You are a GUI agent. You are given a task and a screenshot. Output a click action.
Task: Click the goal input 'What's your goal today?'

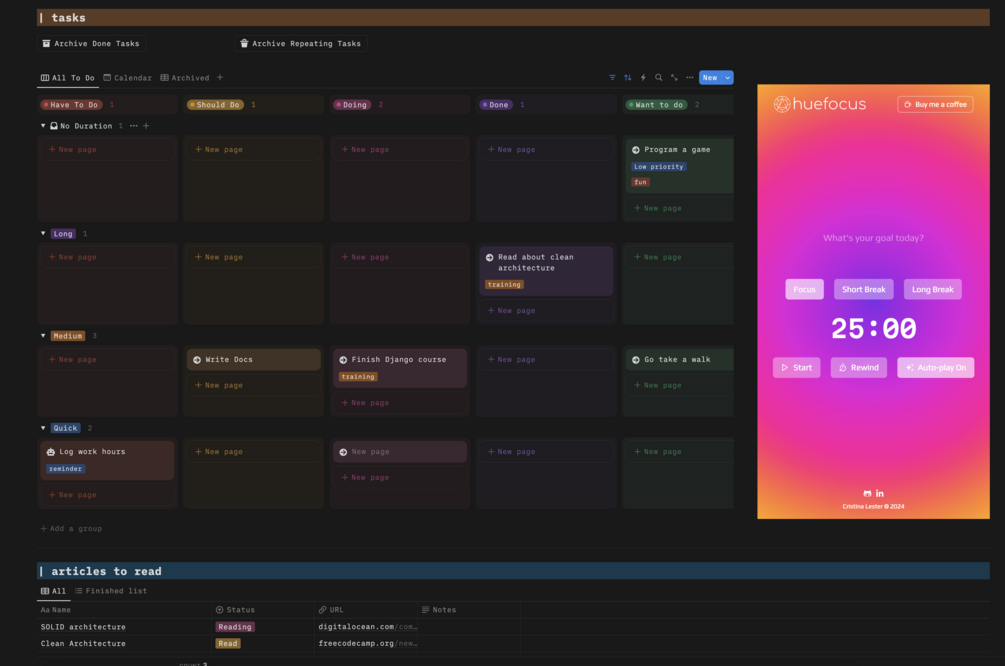(873, 238)
